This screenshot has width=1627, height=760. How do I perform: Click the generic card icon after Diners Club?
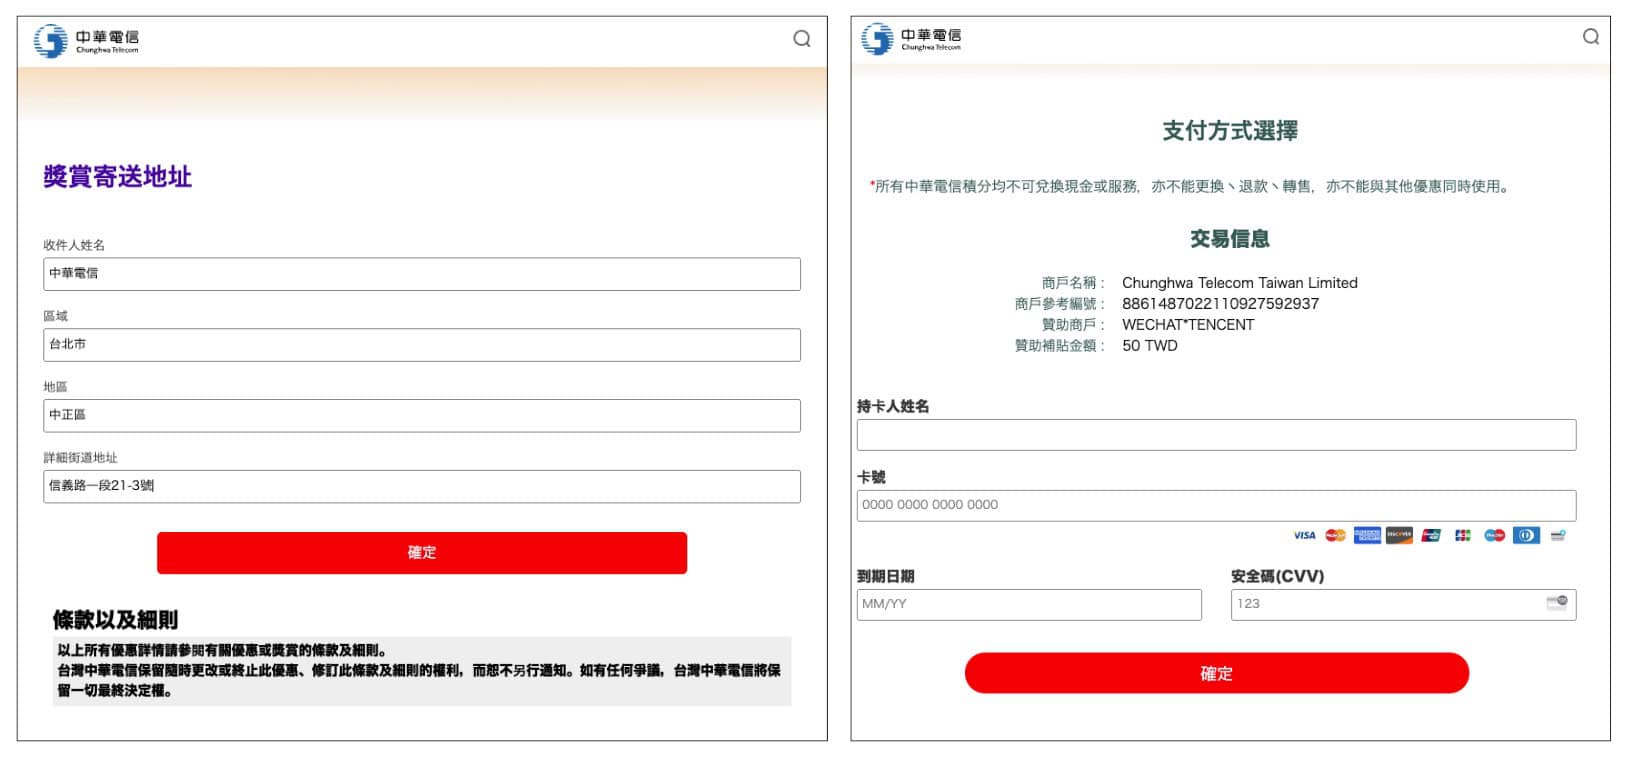(1558, 536)
